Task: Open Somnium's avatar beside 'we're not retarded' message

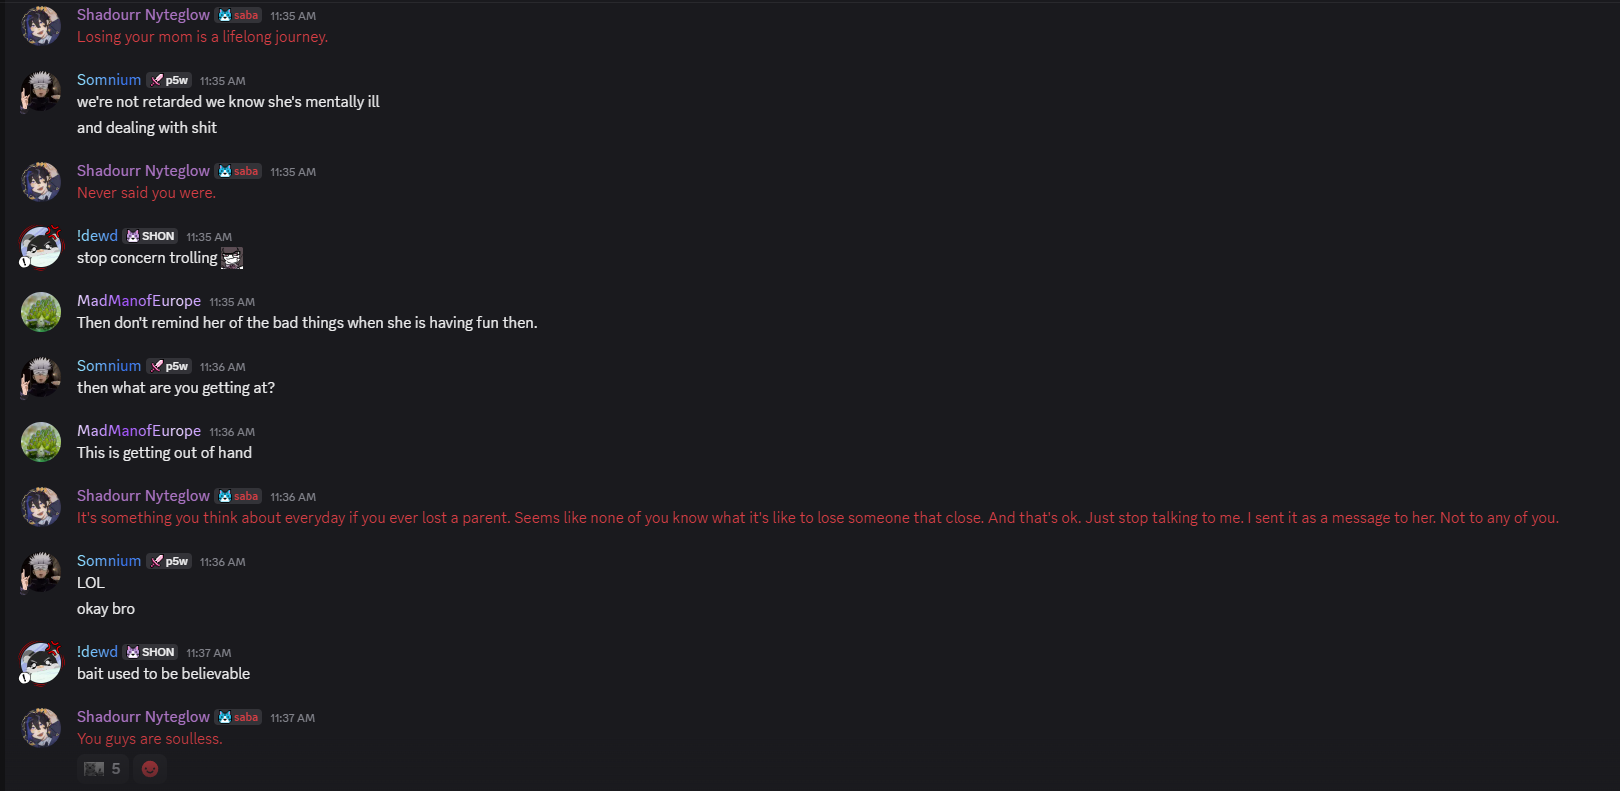Action: (41, 90)
